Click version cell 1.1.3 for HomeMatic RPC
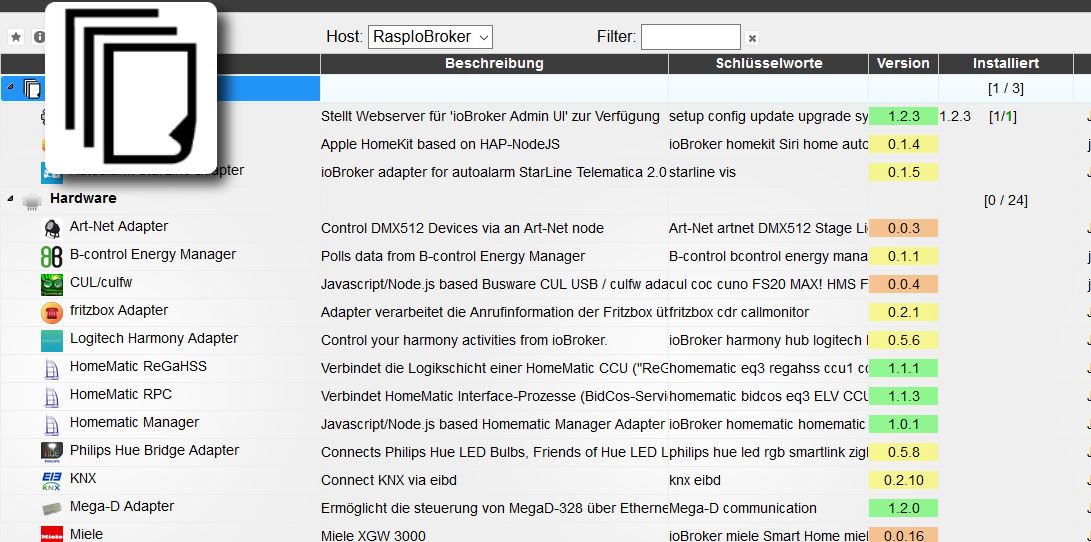 click(x=903, y=396)
